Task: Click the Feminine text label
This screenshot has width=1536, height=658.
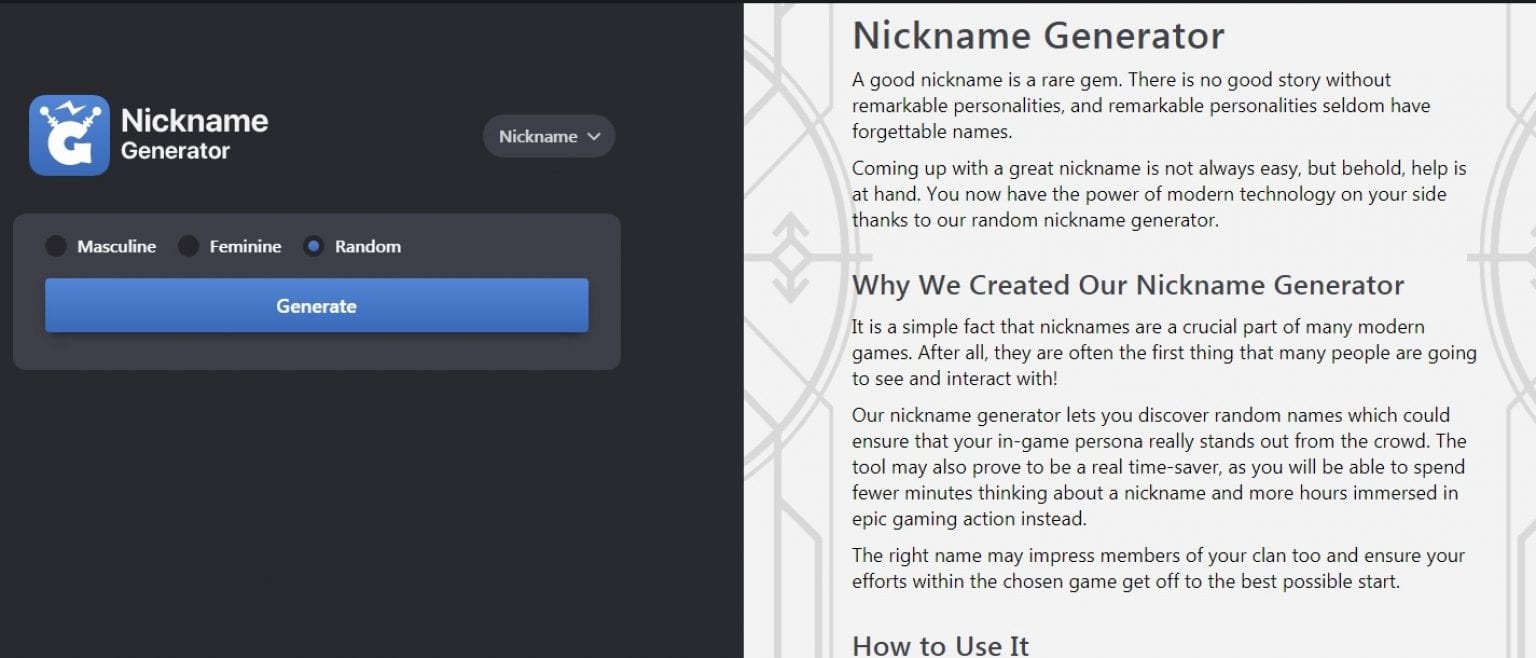Action: click(x=245, y=246)
